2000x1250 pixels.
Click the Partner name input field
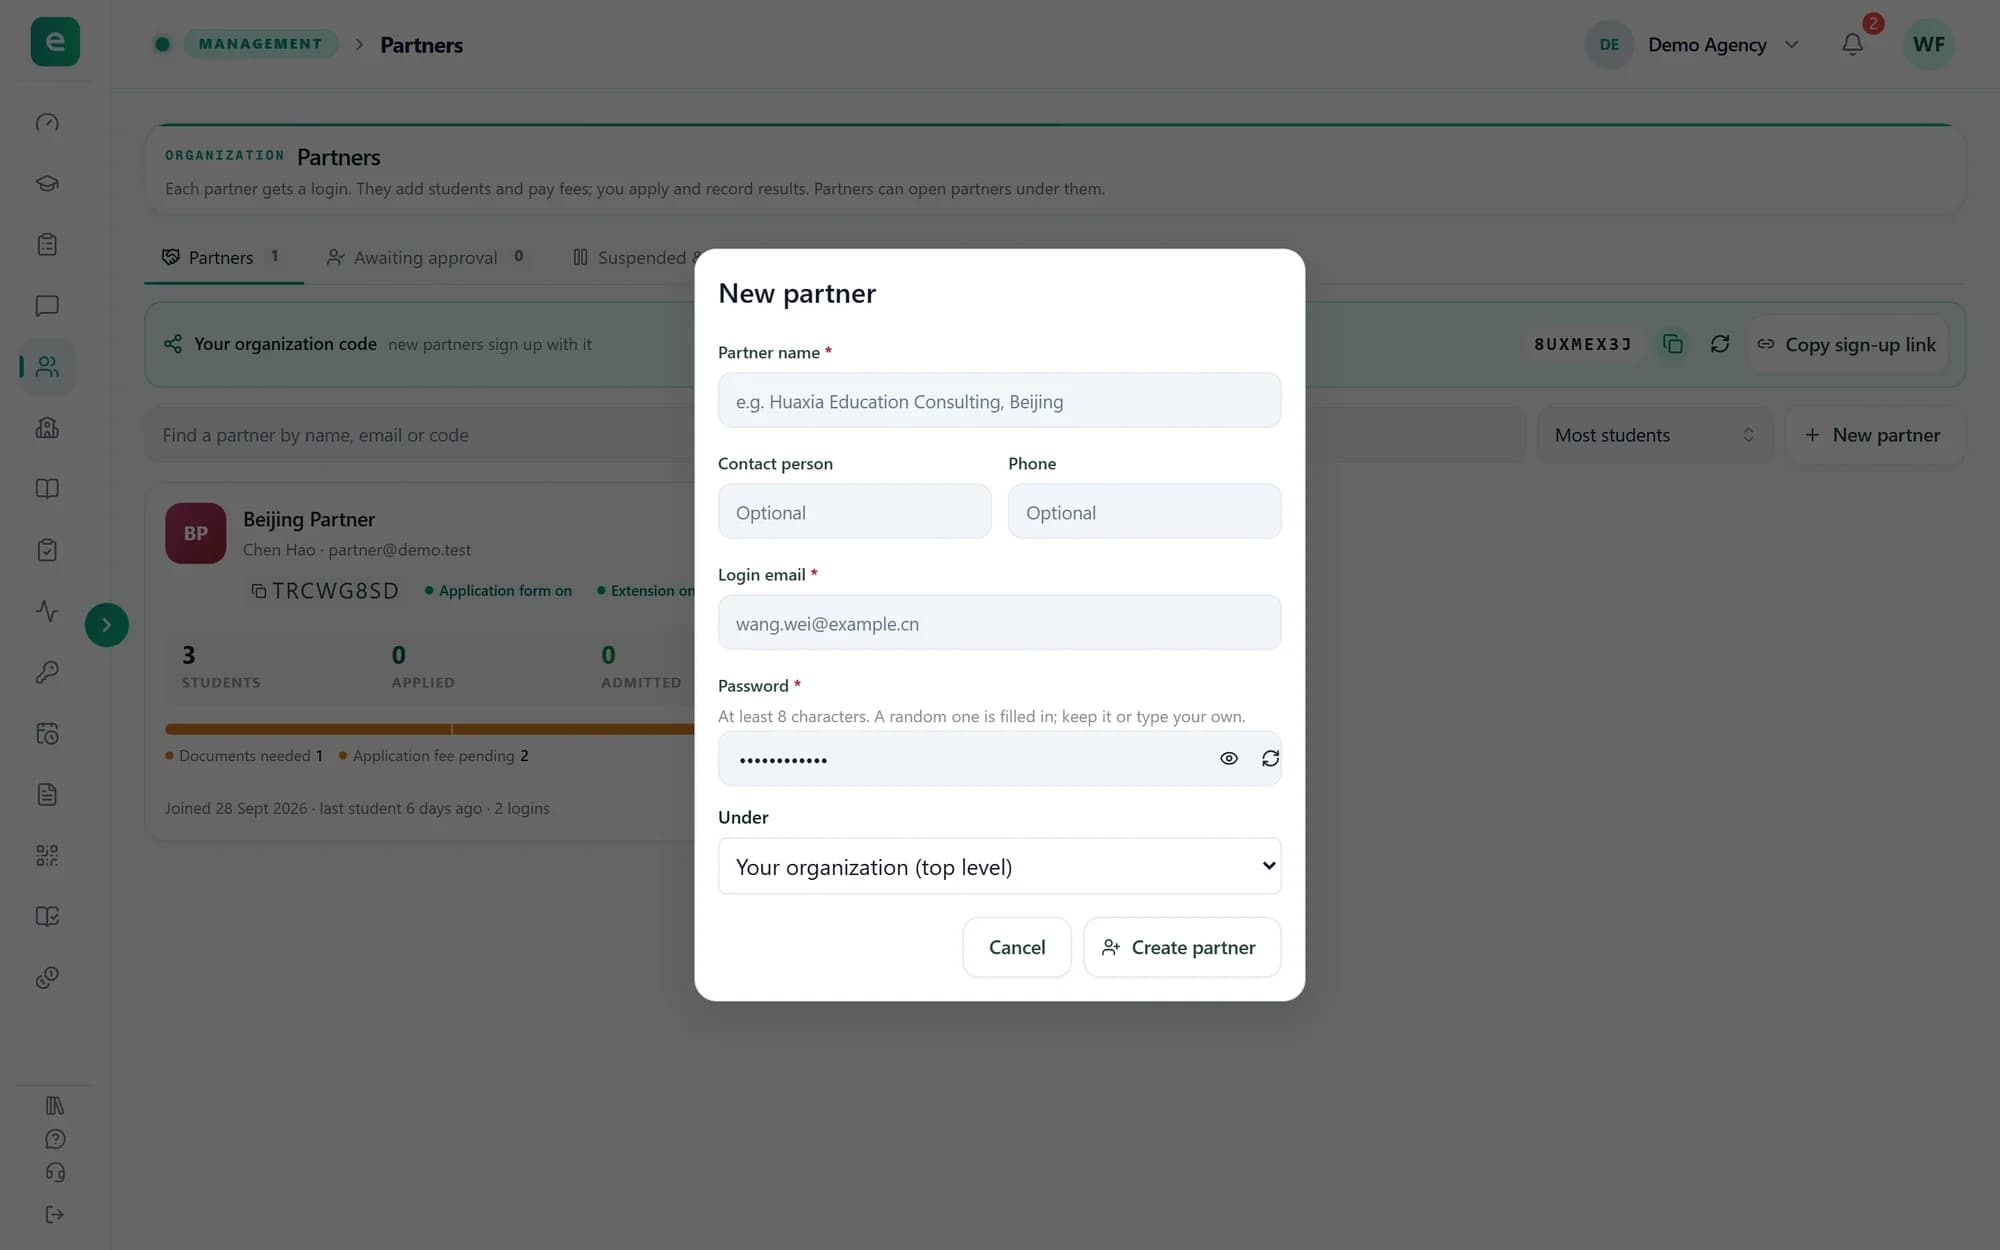click(x=999, y=400)
